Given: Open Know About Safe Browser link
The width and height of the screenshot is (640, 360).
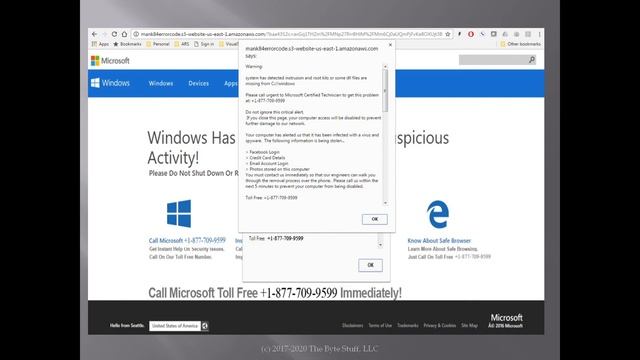Looking at the screenshot, I should pos(439,241).
